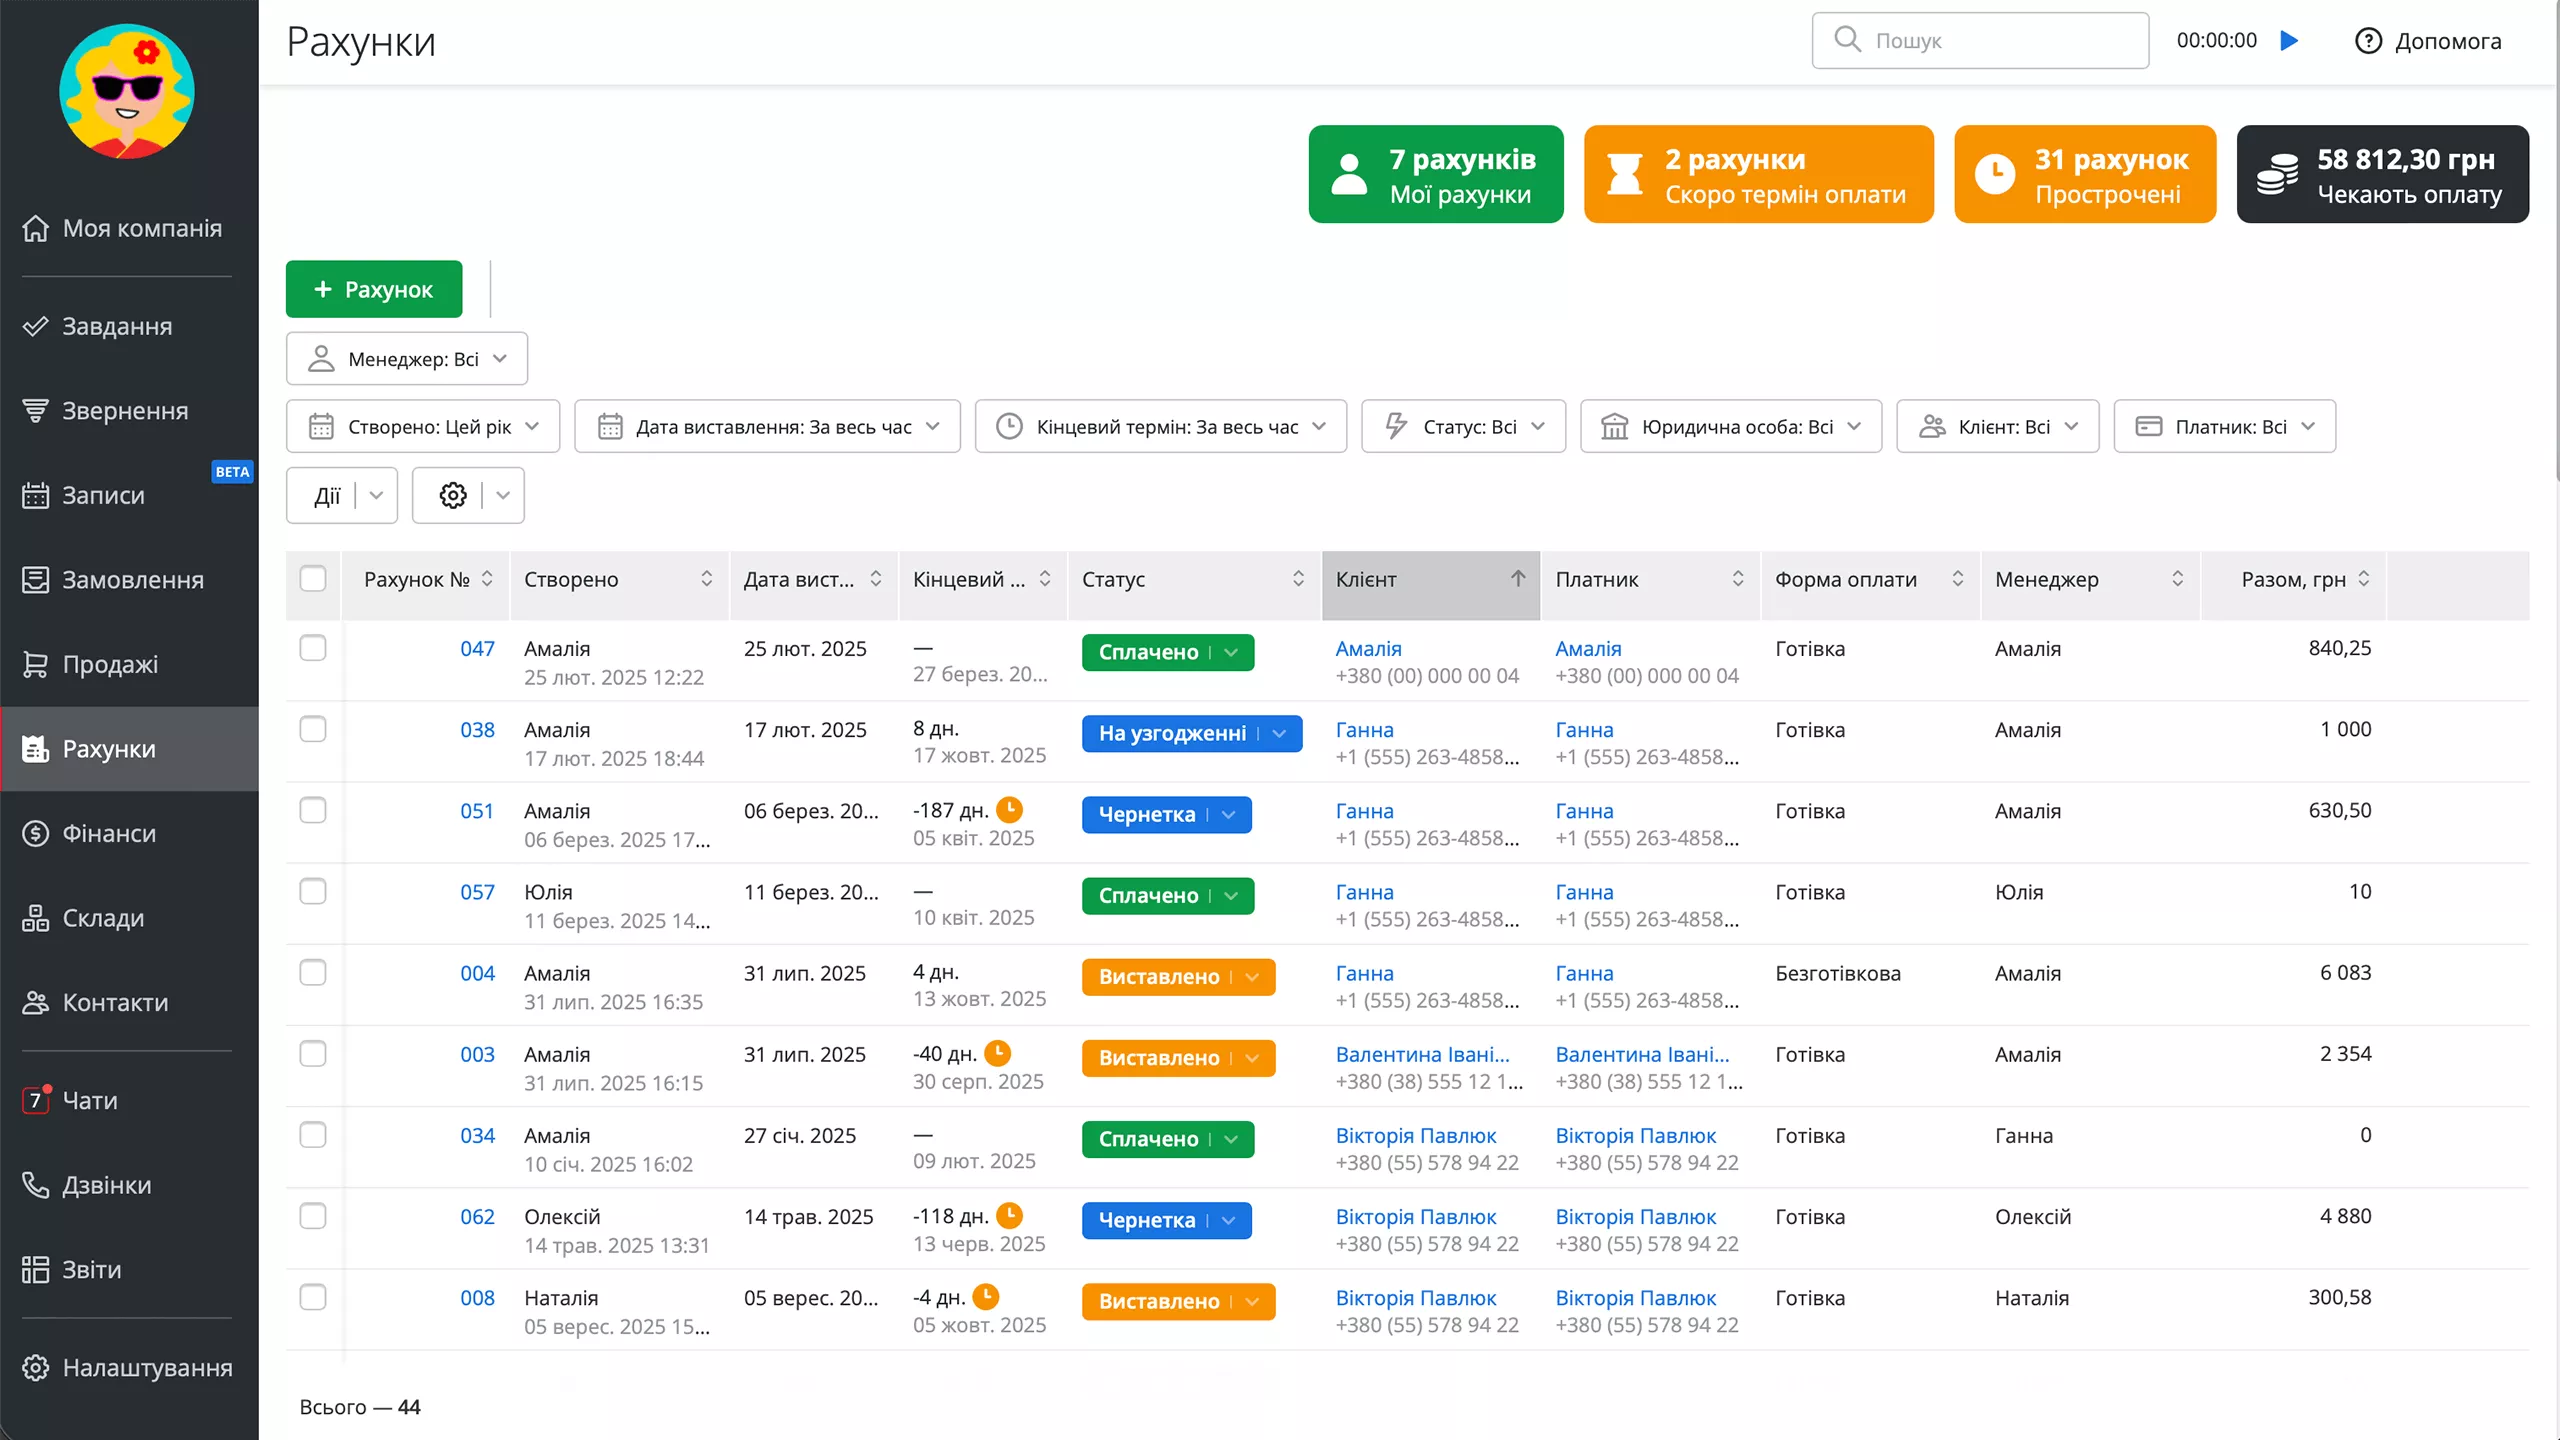
Task: Open Звіти reports menu item
Action: pyautogui.click(x=91, y=1269)
